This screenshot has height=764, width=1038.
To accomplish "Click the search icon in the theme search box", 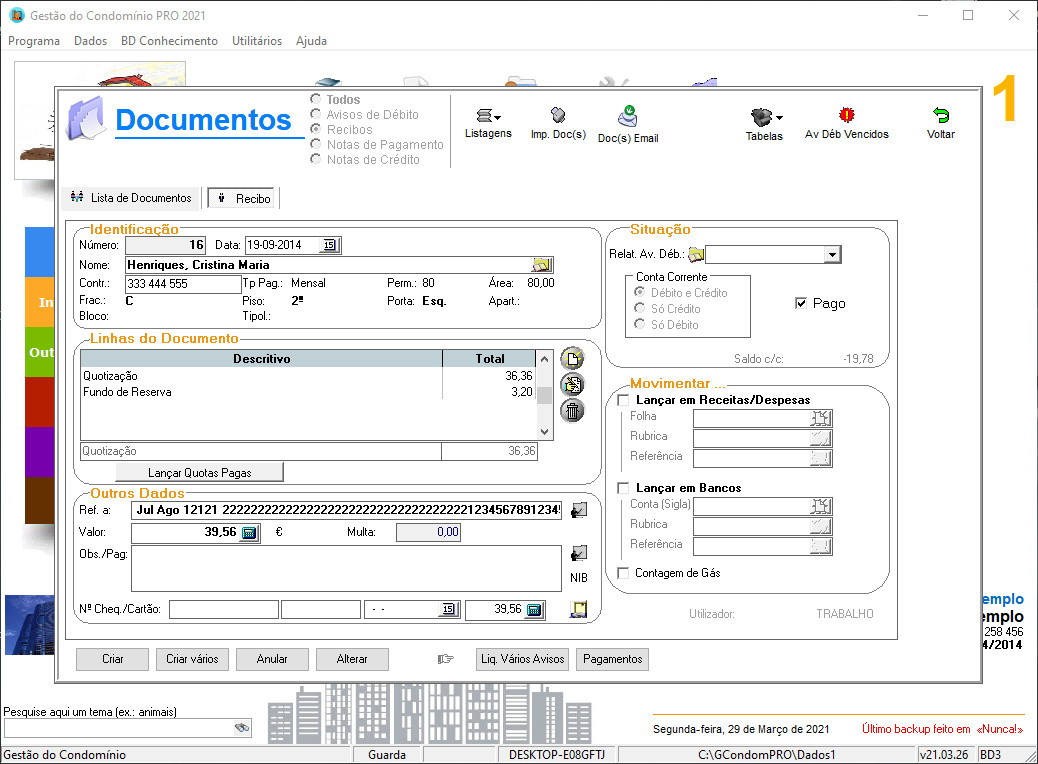I will (242, 728).
